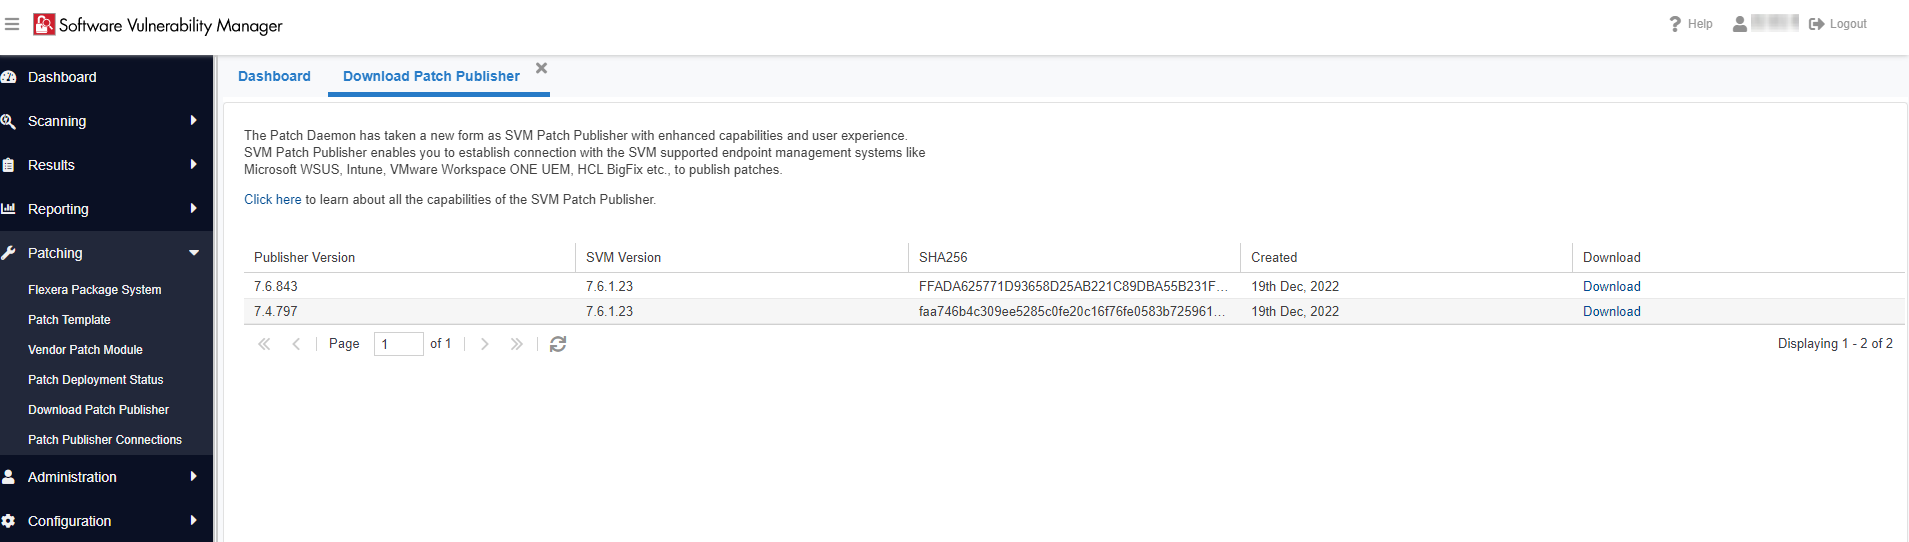Open Help from the question mark icon
Viewport: 1909px width, 542px height.
[x=1675, y=24]
